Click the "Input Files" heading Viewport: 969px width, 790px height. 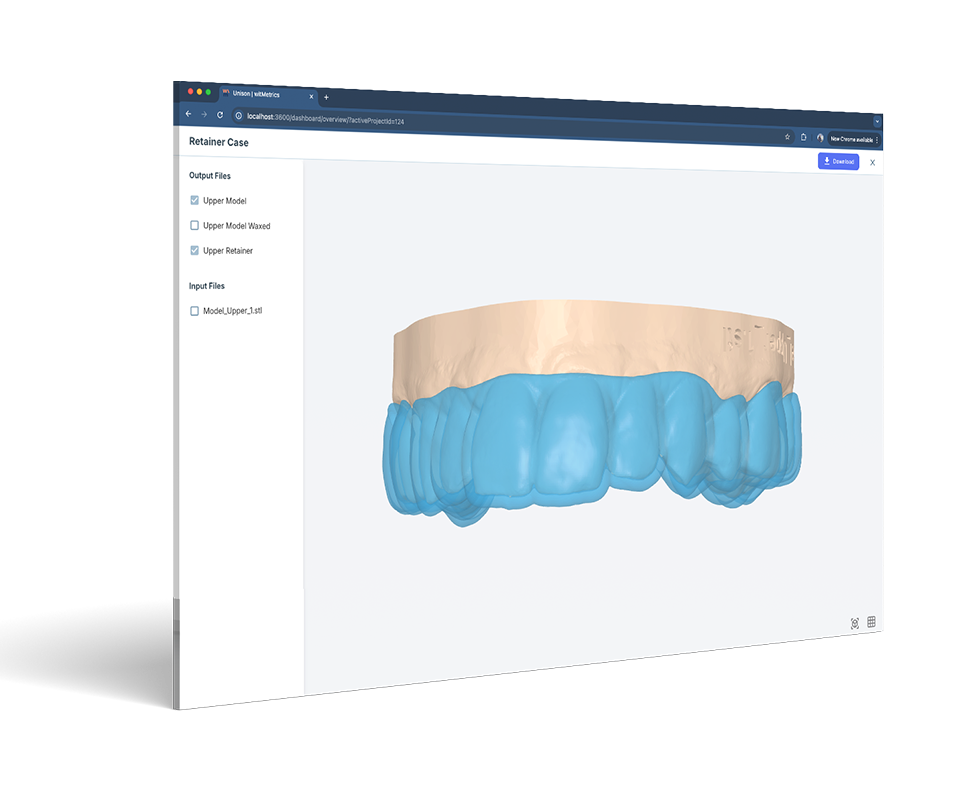point(206,286)
